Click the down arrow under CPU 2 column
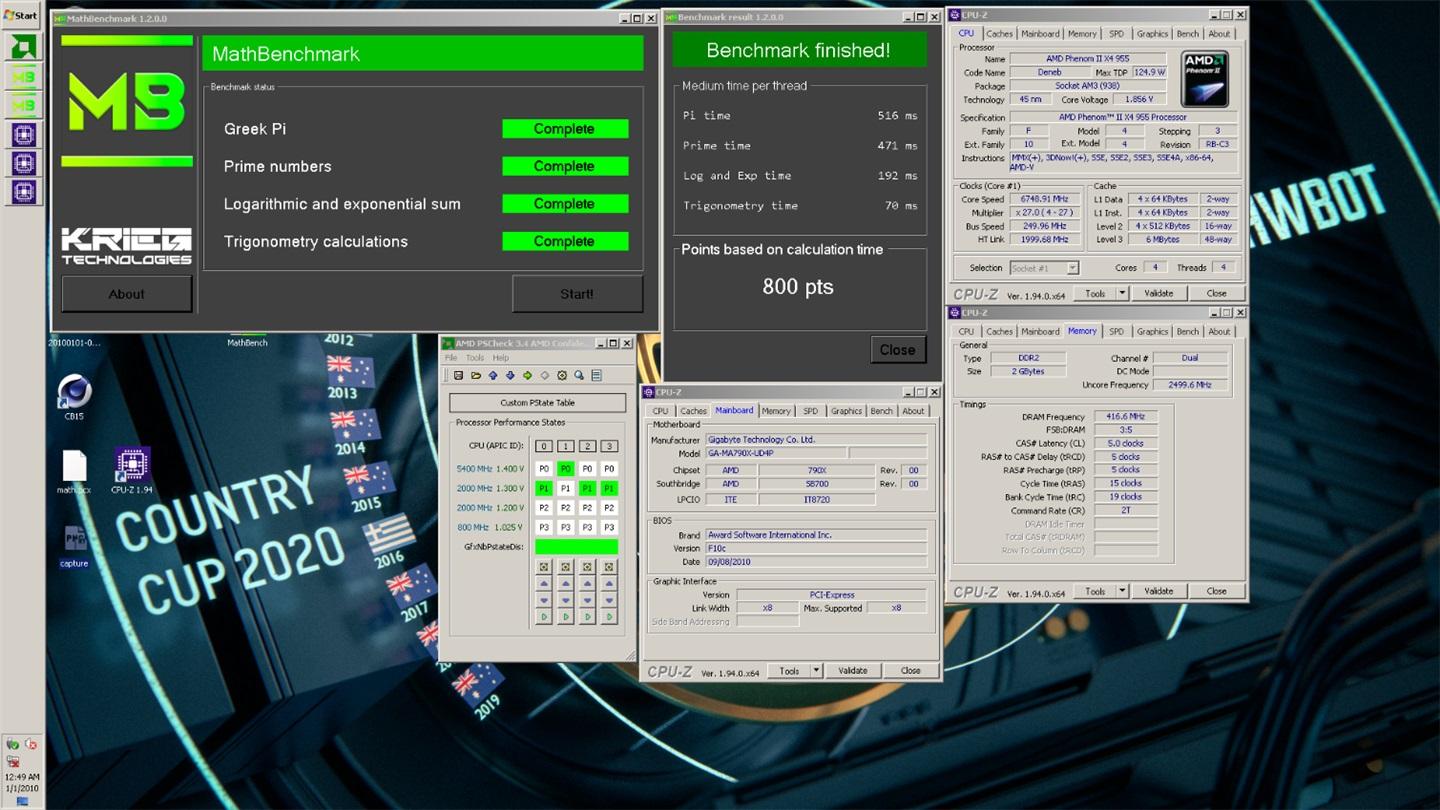The image size is (1440, 810). coord(587,600)
